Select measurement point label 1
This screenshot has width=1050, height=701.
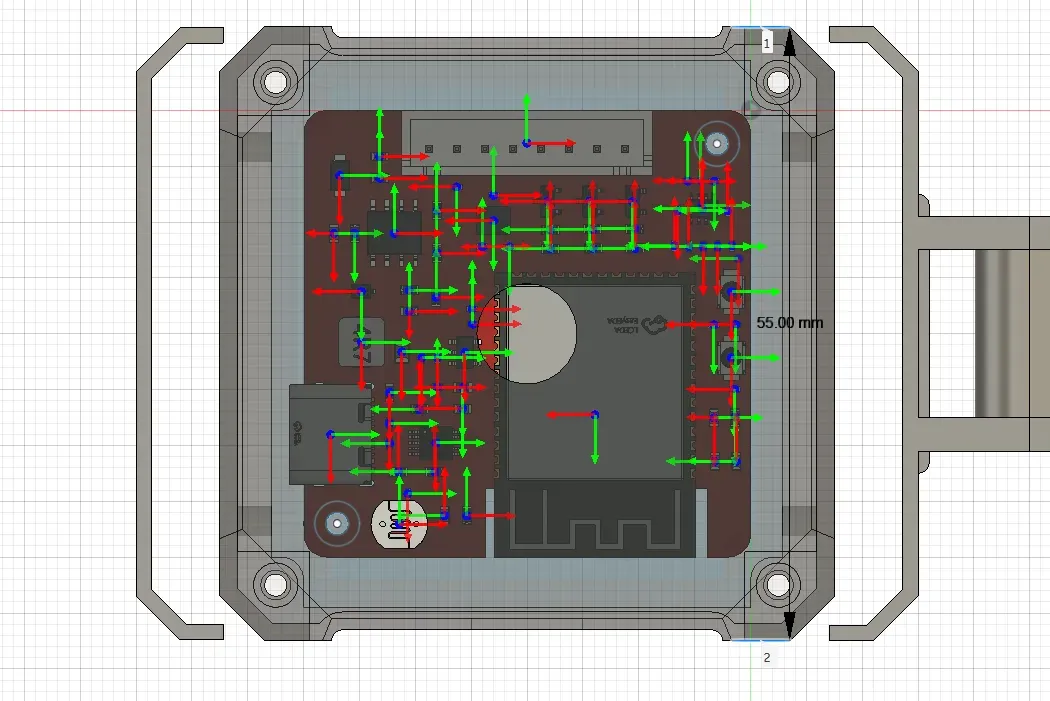coord(767,44)
